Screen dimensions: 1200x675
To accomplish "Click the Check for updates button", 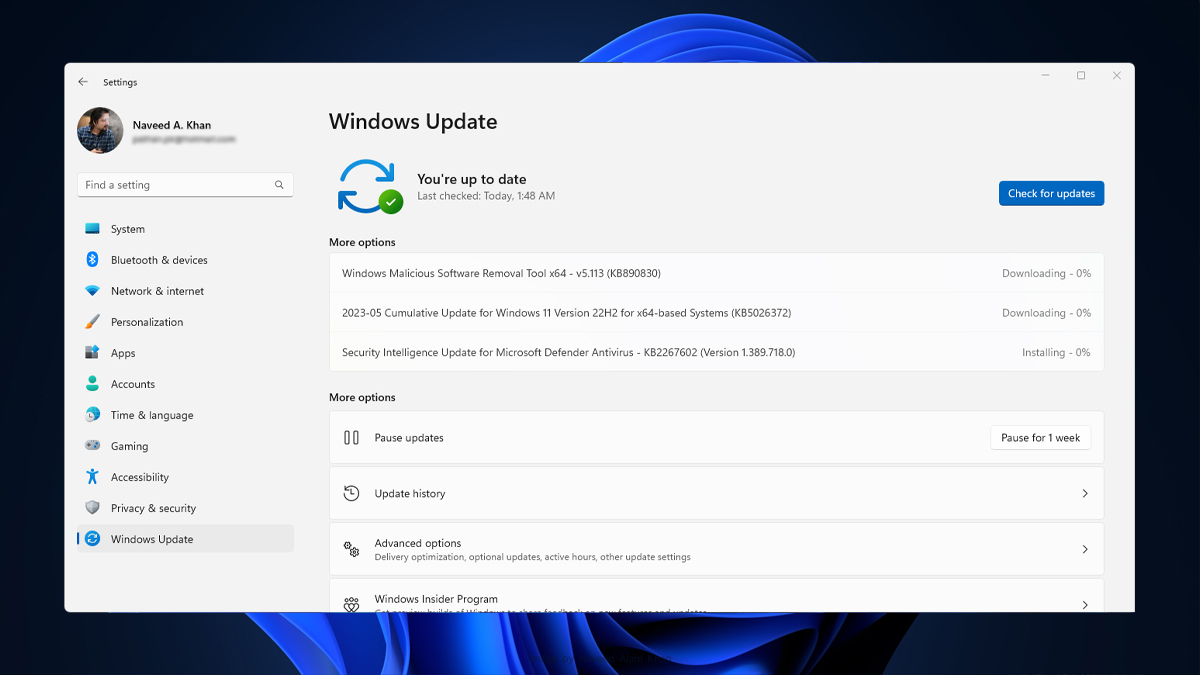I will point(1051,193).
